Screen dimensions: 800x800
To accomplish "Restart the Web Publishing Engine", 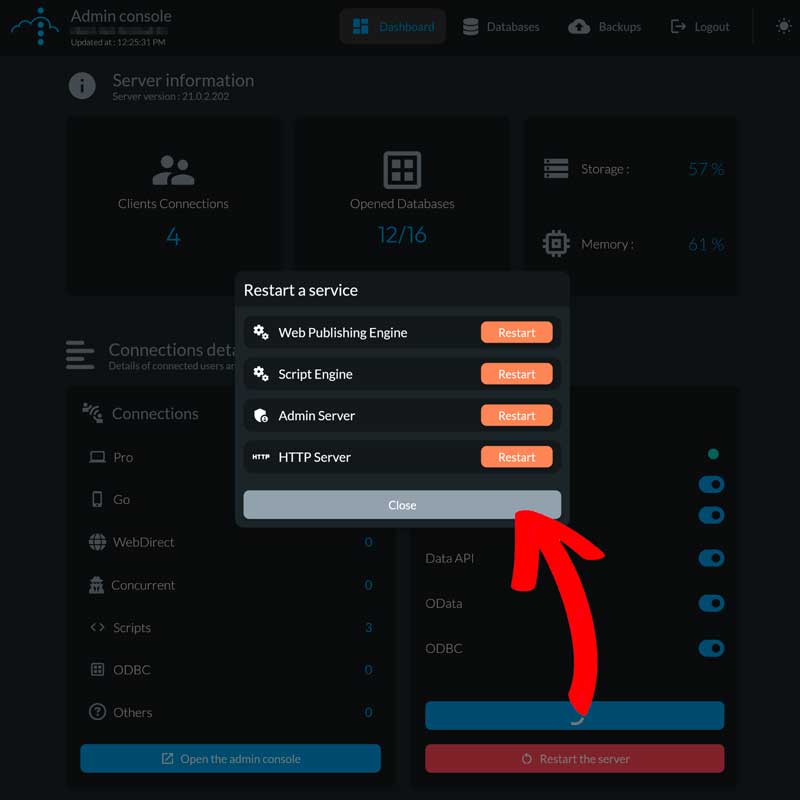I will 517,331.
